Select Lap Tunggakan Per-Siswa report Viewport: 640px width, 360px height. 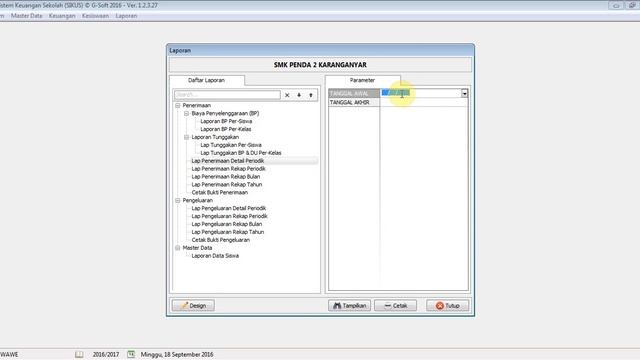(231, 145)
